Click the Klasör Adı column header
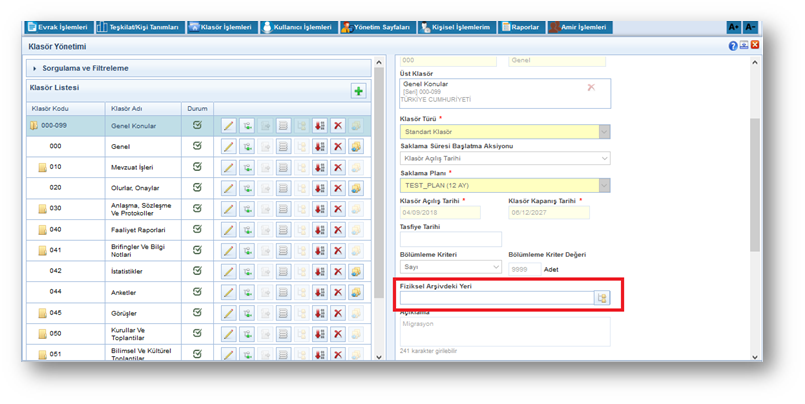 127,108
